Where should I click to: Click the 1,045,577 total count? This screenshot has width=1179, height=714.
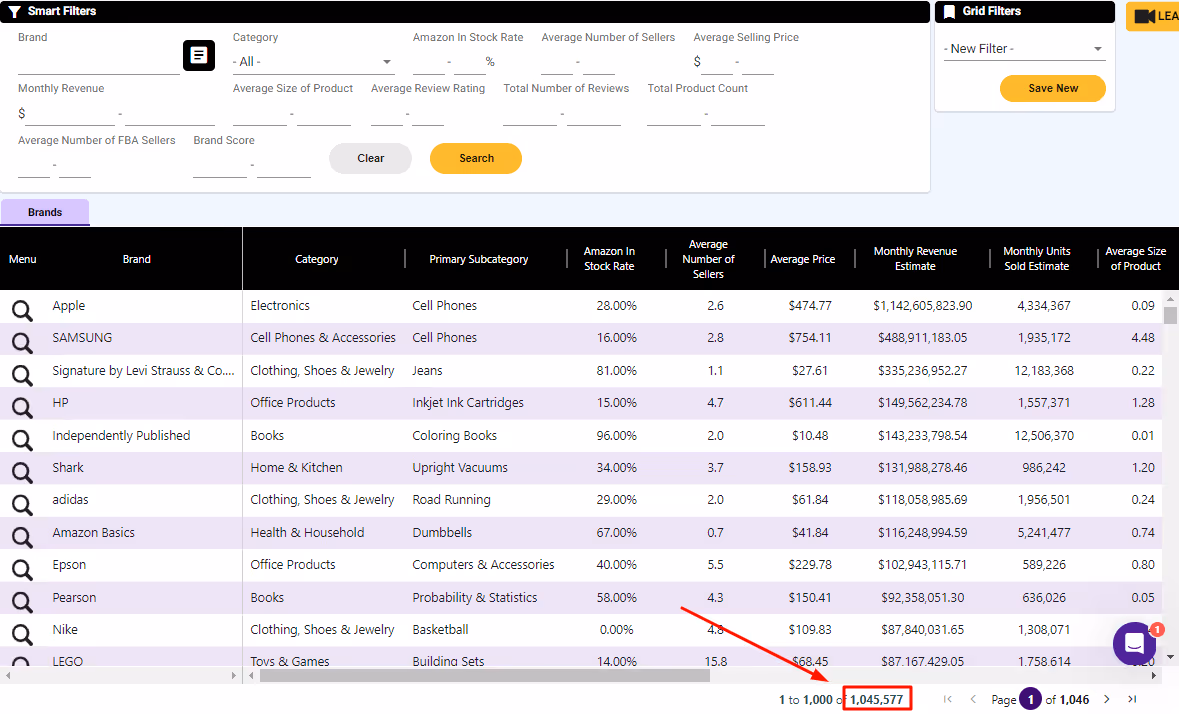877,700
